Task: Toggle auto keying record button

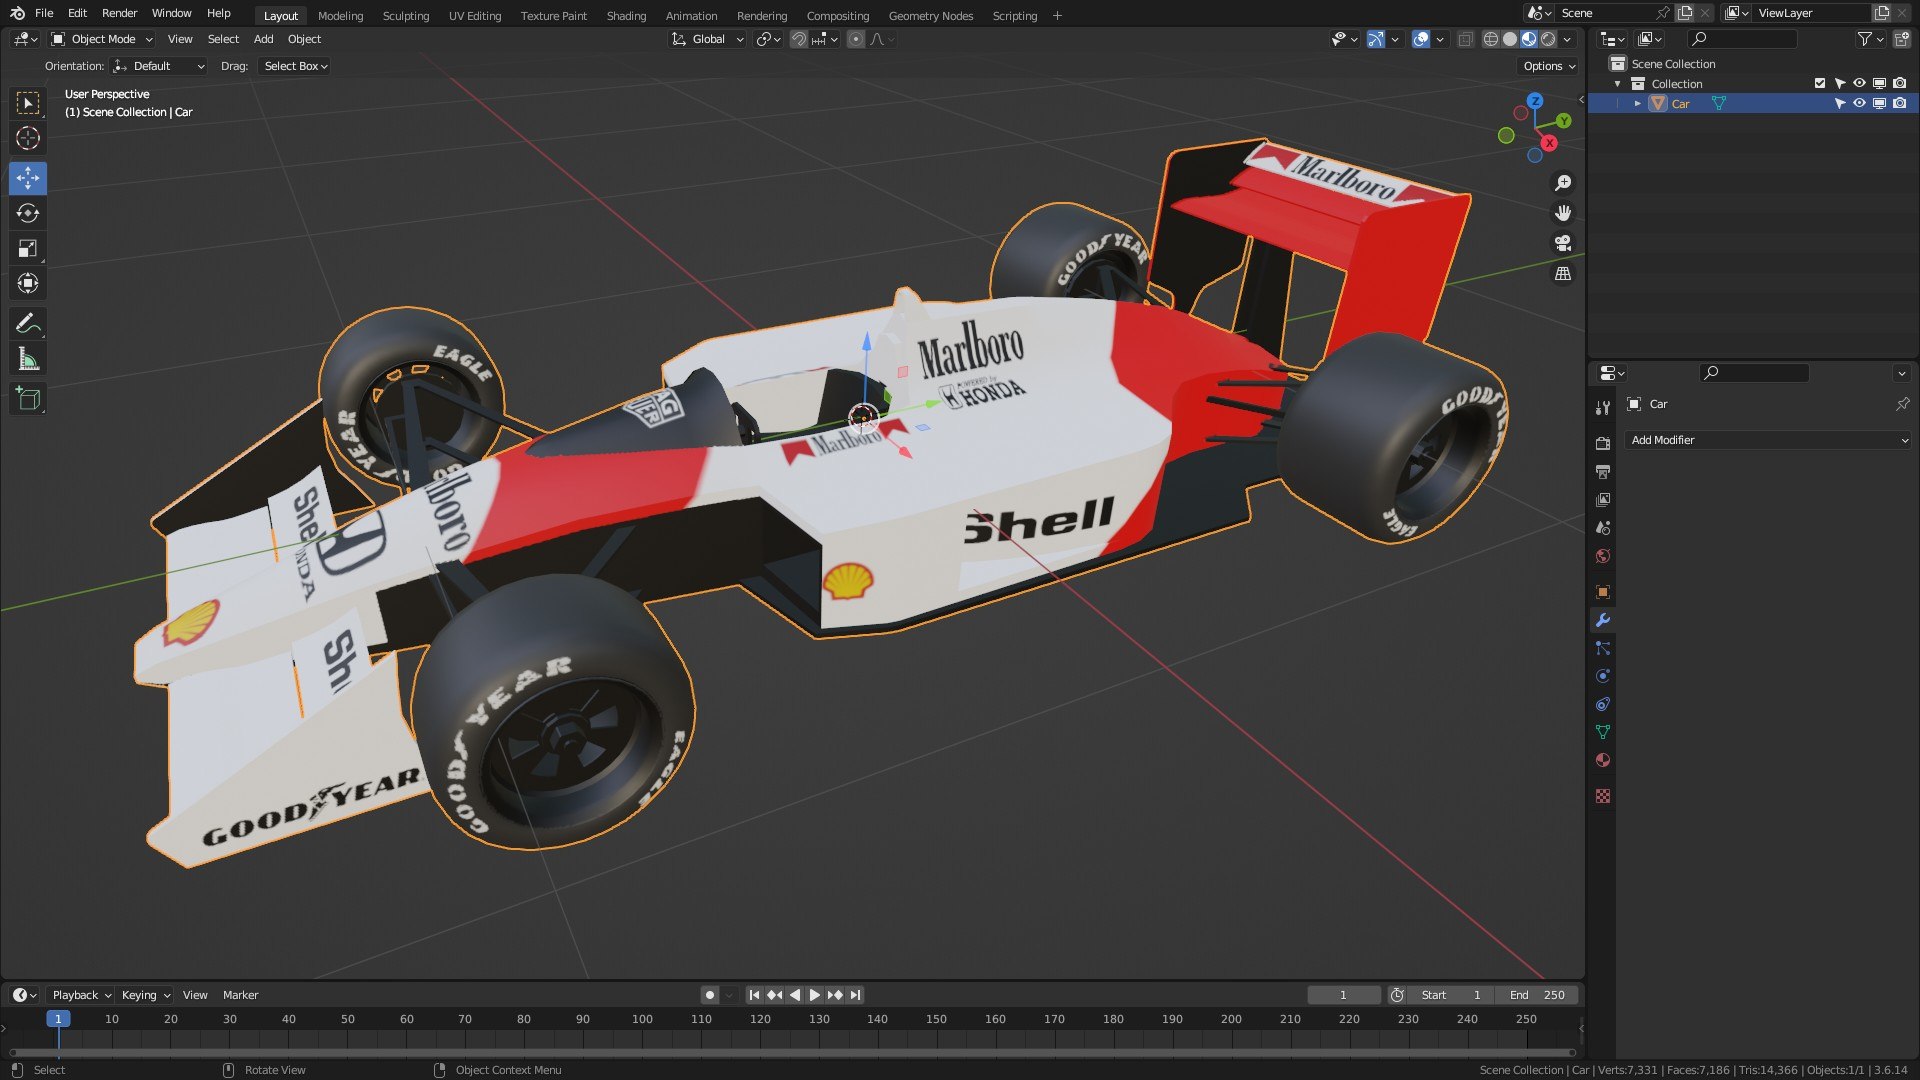Action: click(710, 995)
